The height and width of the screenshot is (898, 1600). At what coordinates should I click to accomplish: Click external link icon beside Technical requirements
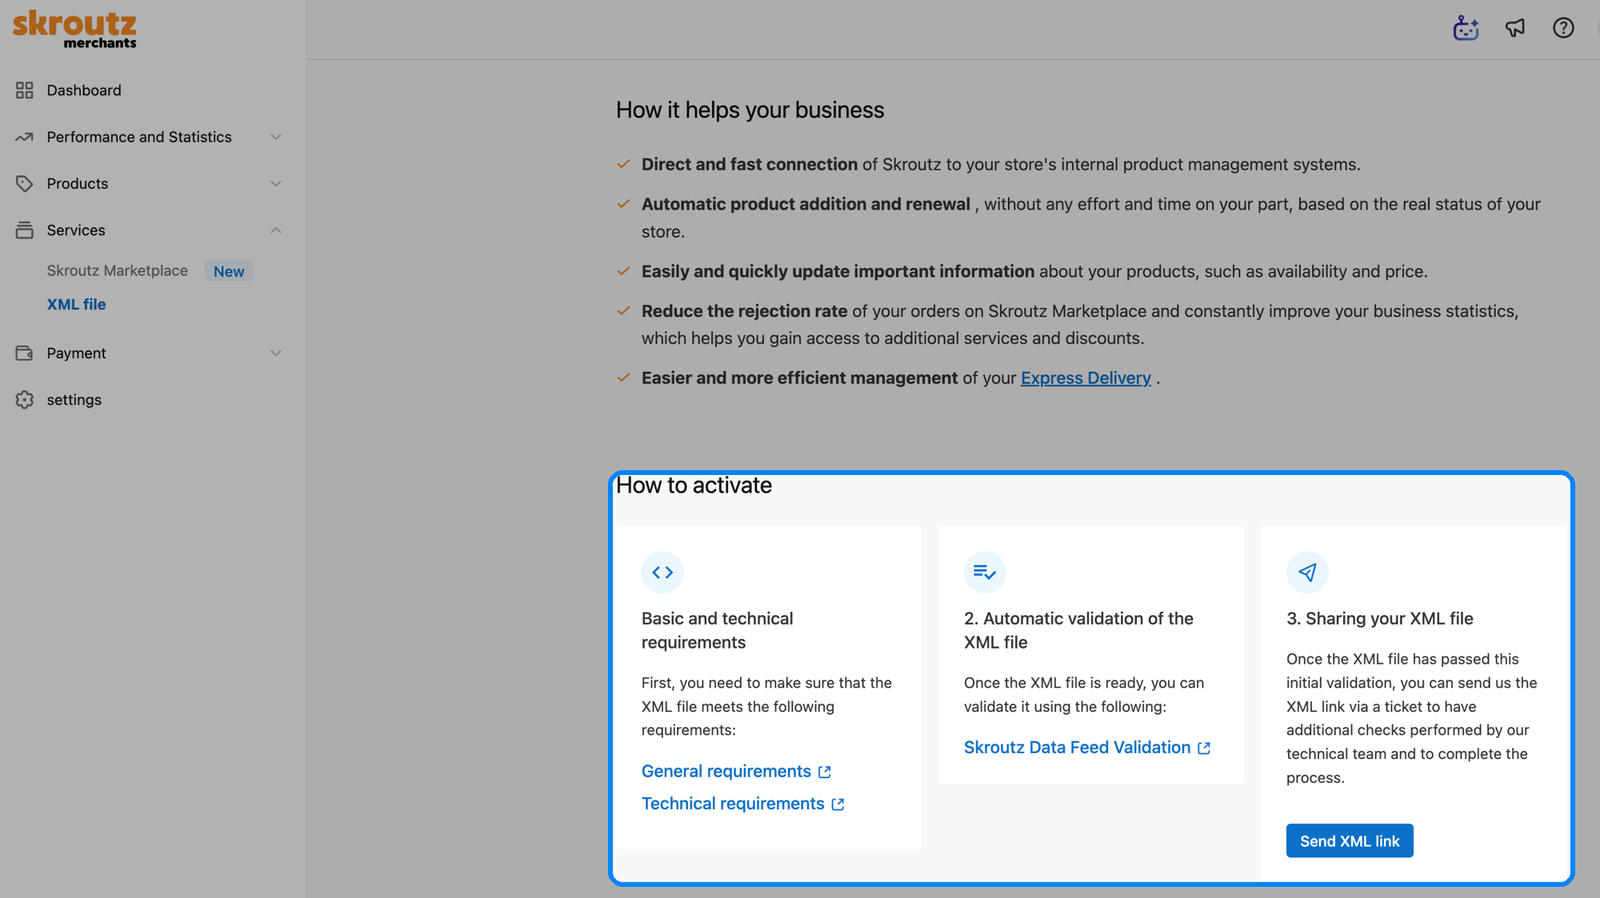[838, 804]
